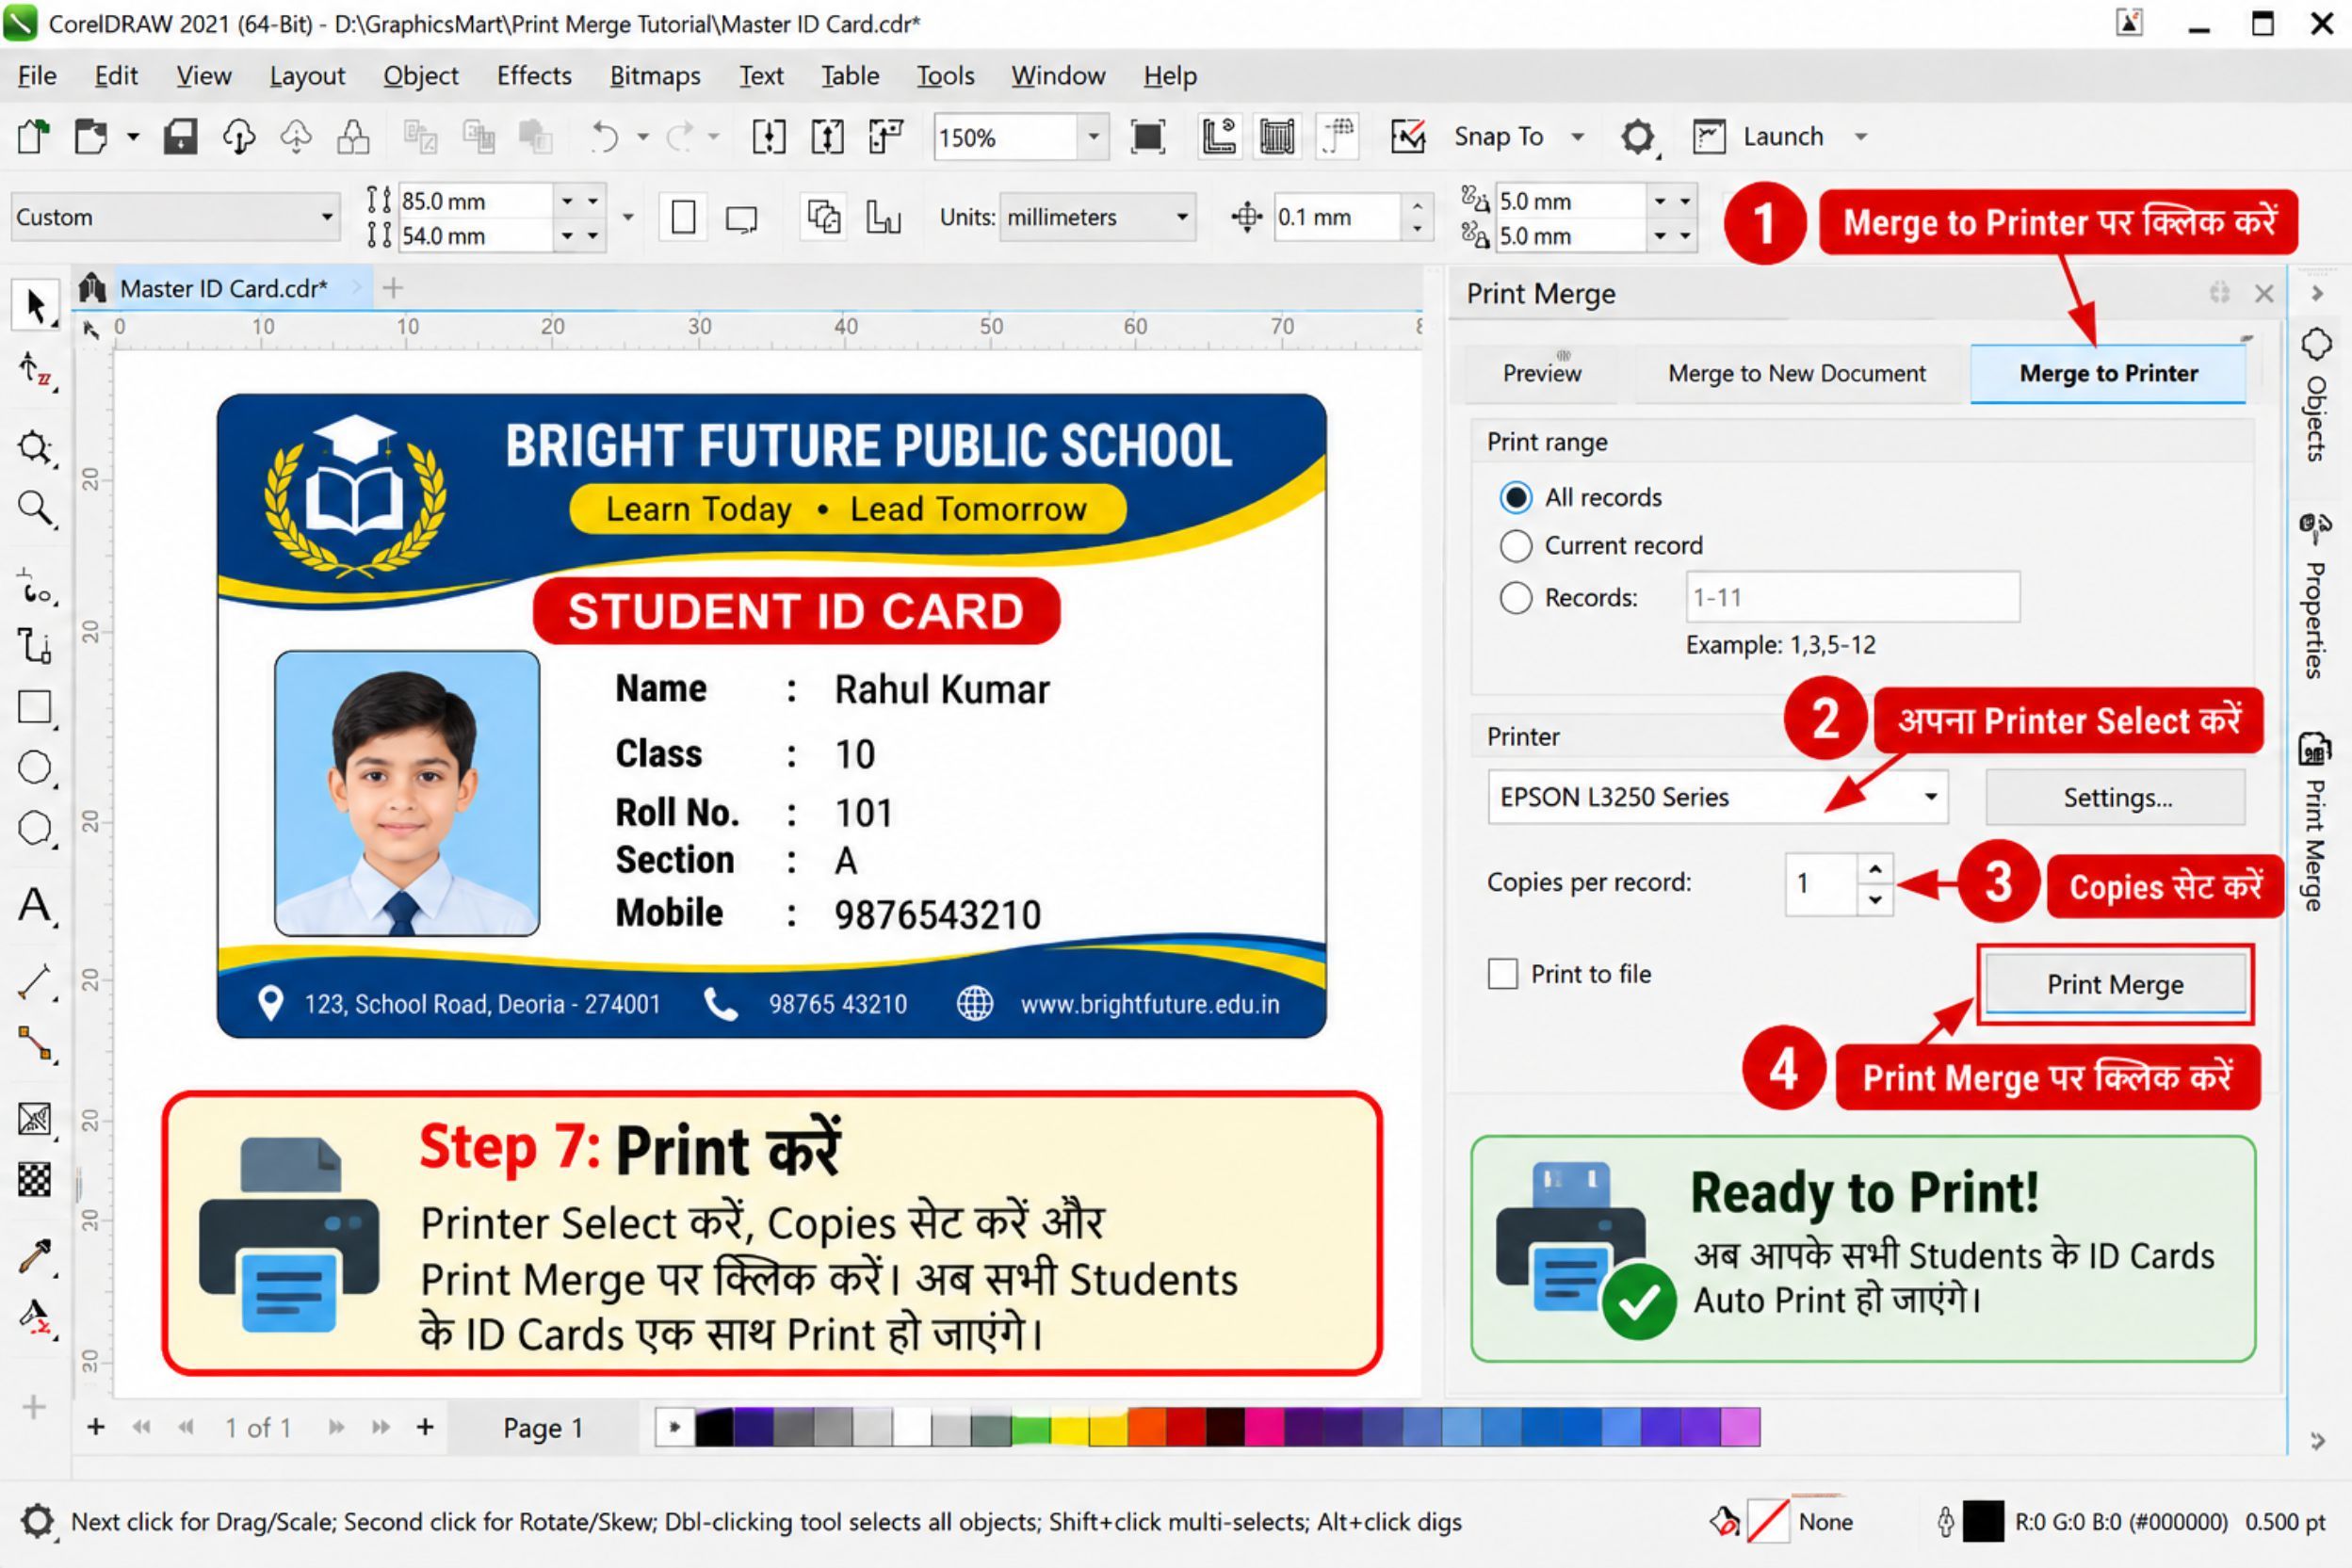
Task: Select the Shape edit tool
Action: 35,371
